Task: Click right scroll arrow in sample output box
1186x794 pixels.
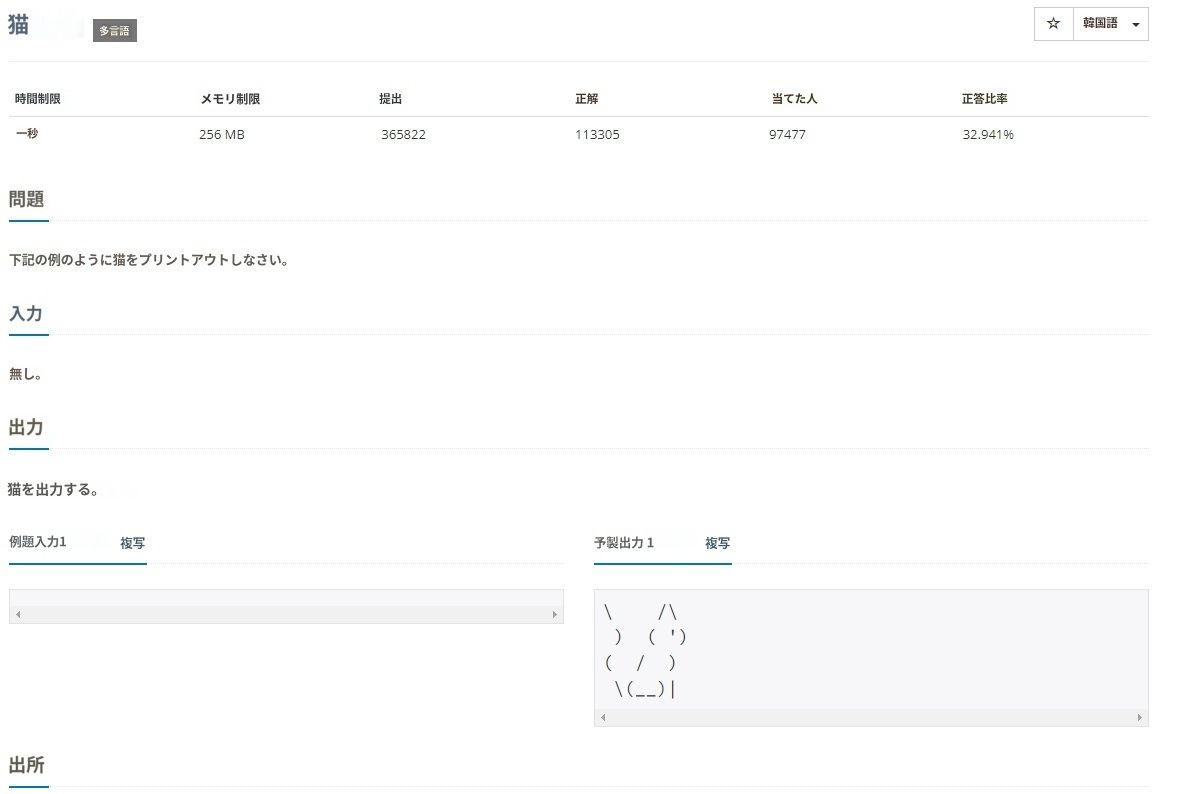Action: click(1139, 718)
